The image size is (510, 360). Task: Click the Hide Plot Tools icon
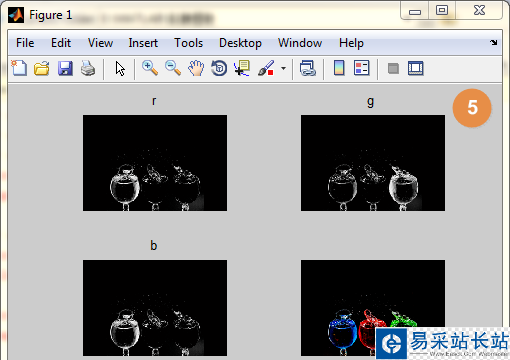point(393,69)
